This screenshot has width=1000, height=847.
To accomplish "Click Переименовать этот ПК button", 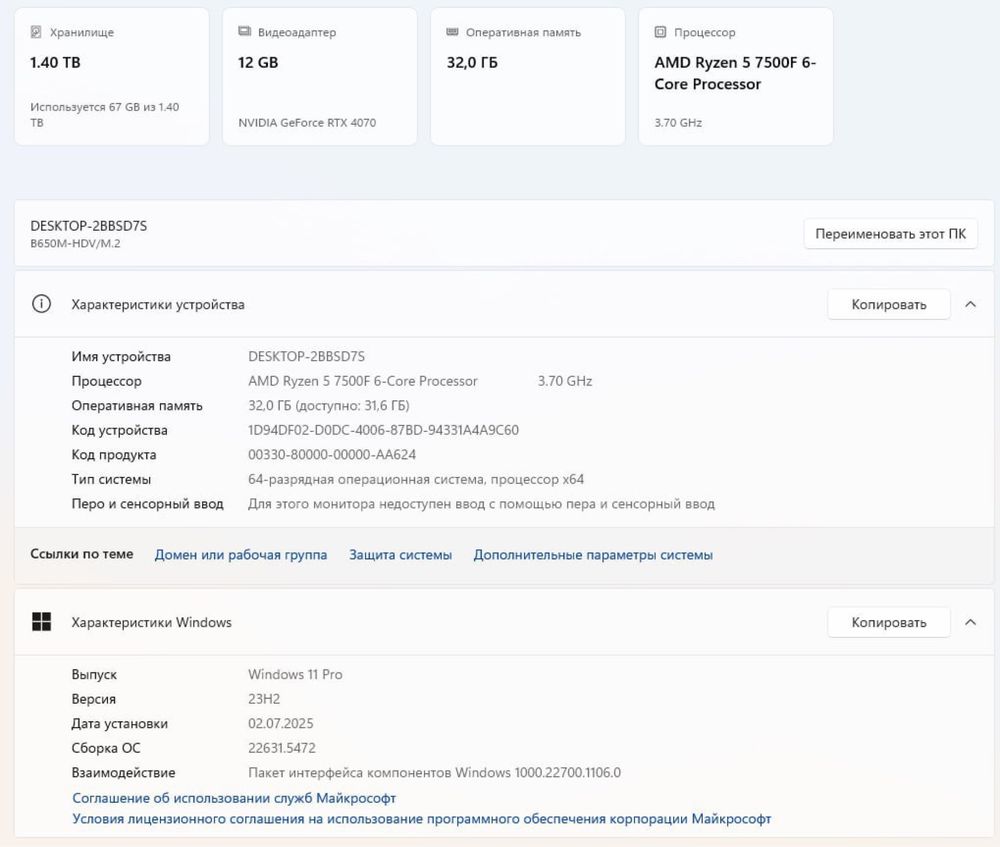I will [x=890, y=234].
